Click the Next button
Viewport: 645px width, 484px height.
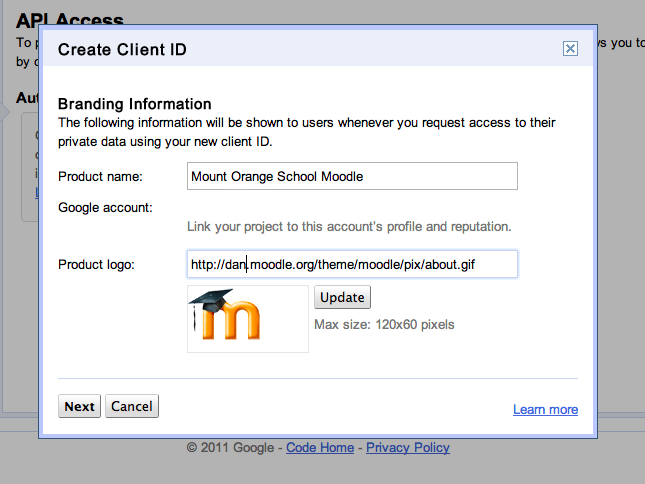point(79,406)
